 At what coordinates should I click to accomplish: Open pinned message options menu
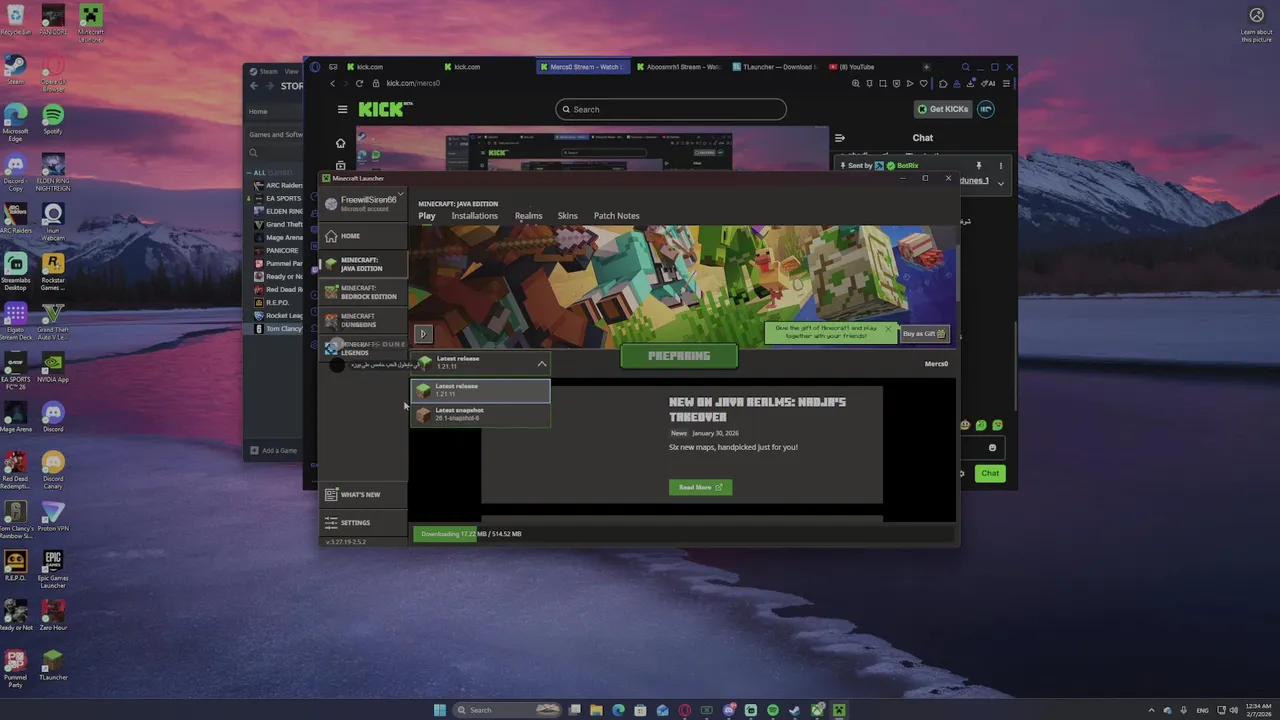pos(1000,165)
